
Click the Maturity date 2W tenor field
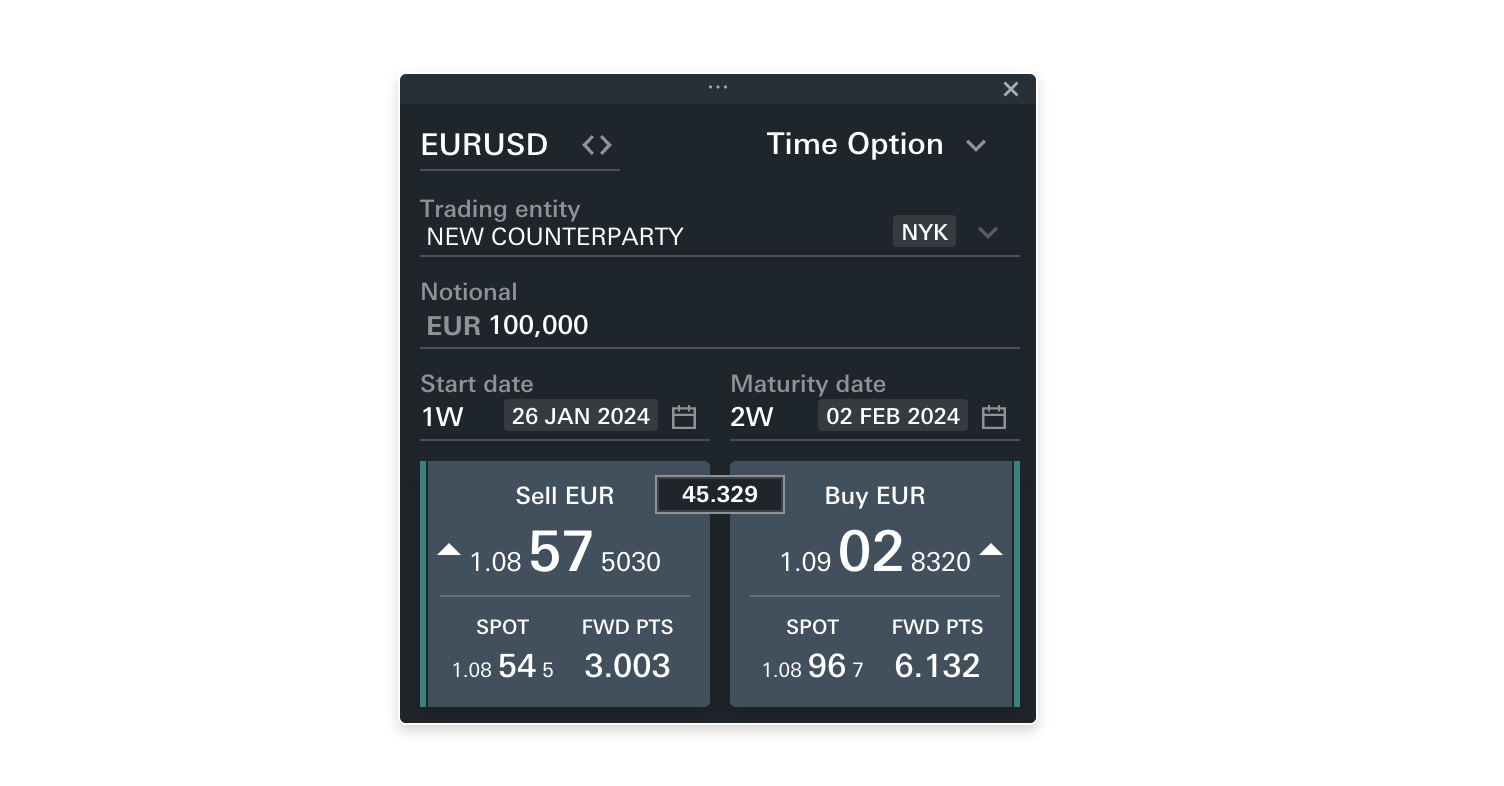[x=752, y=417]
